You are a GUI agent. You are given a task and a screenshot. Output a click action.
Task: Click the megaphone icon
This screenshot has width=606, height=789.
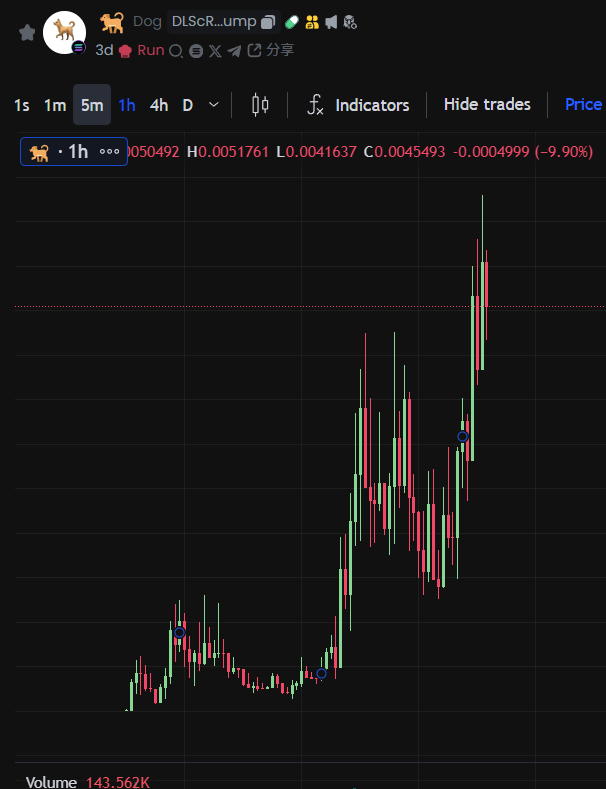[331, 22]
